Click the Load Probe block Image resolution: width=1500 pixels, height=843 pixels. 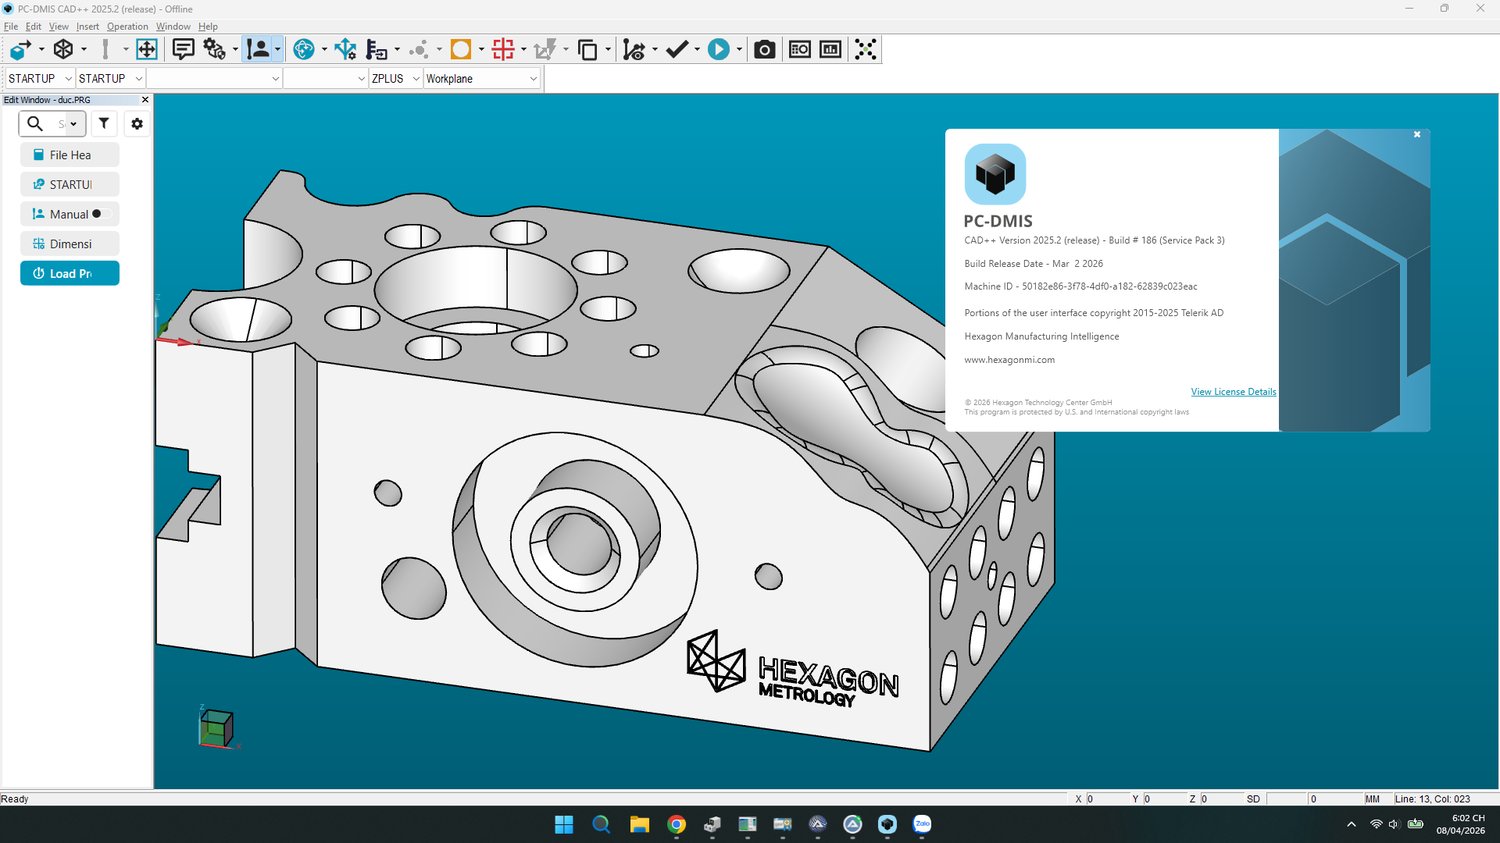70,273
